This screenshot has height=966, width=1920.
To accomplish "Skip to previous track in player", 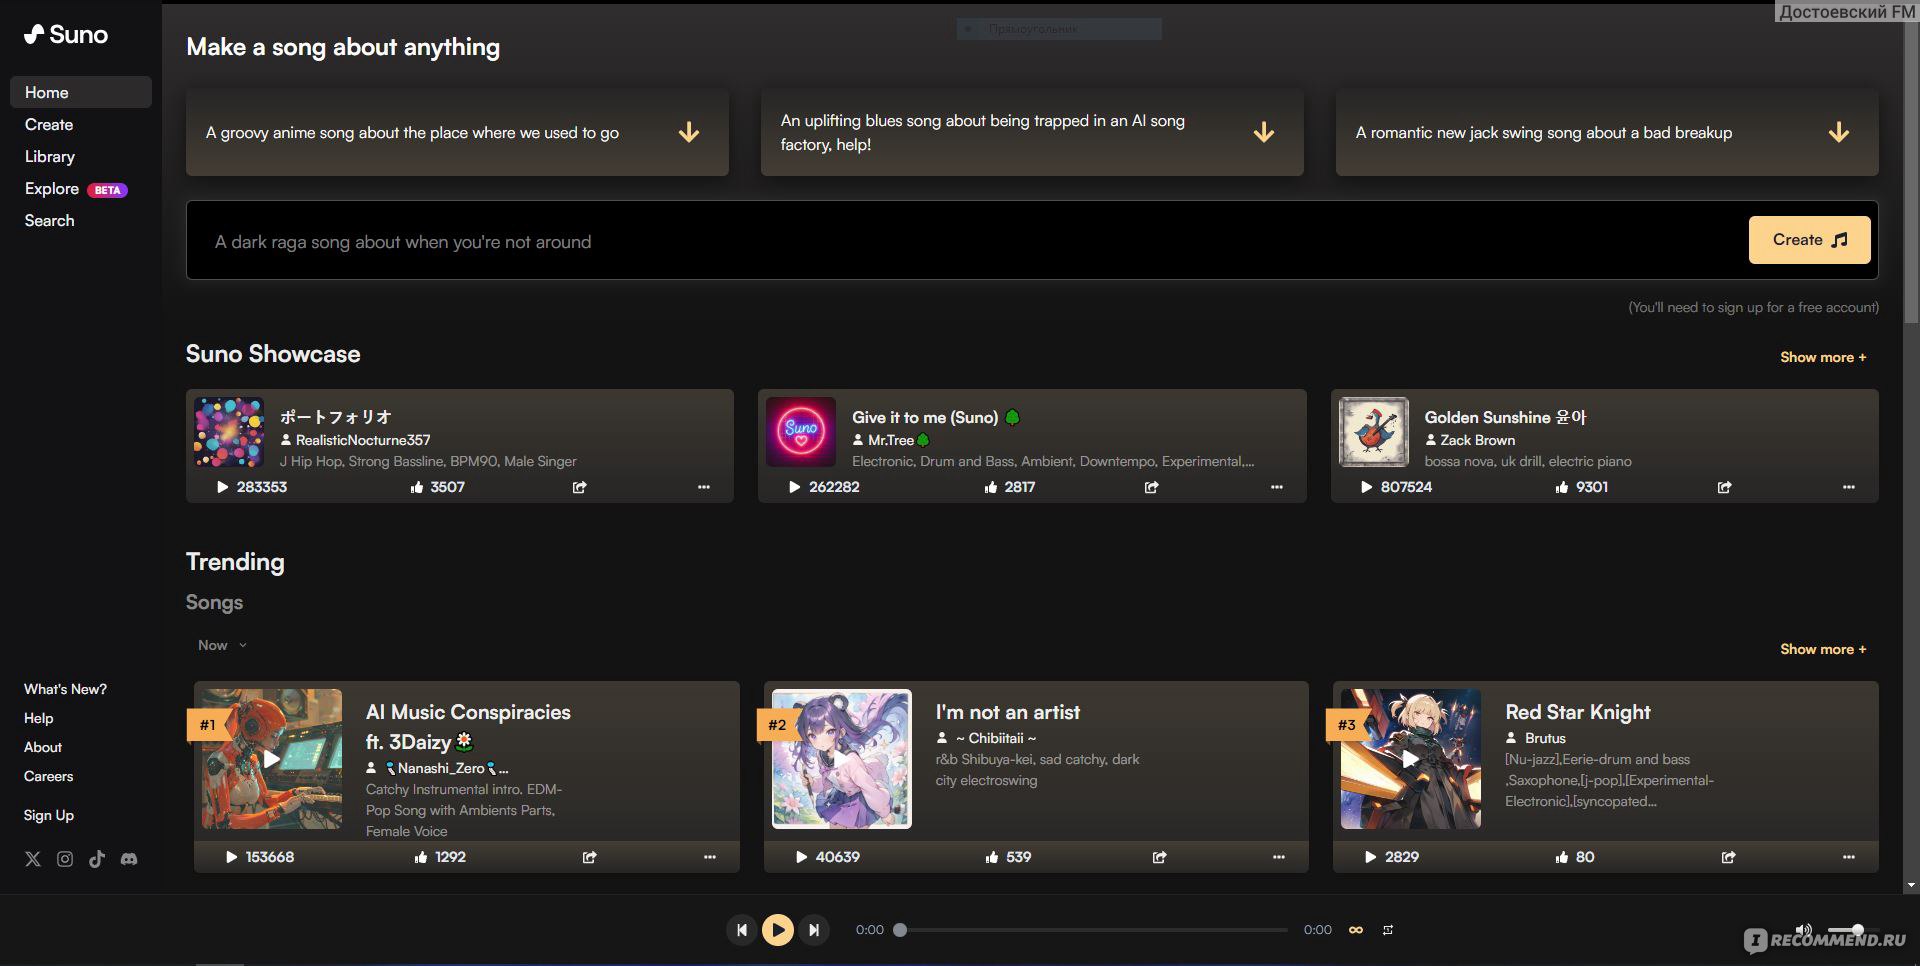I will click(x=742, y=930).
